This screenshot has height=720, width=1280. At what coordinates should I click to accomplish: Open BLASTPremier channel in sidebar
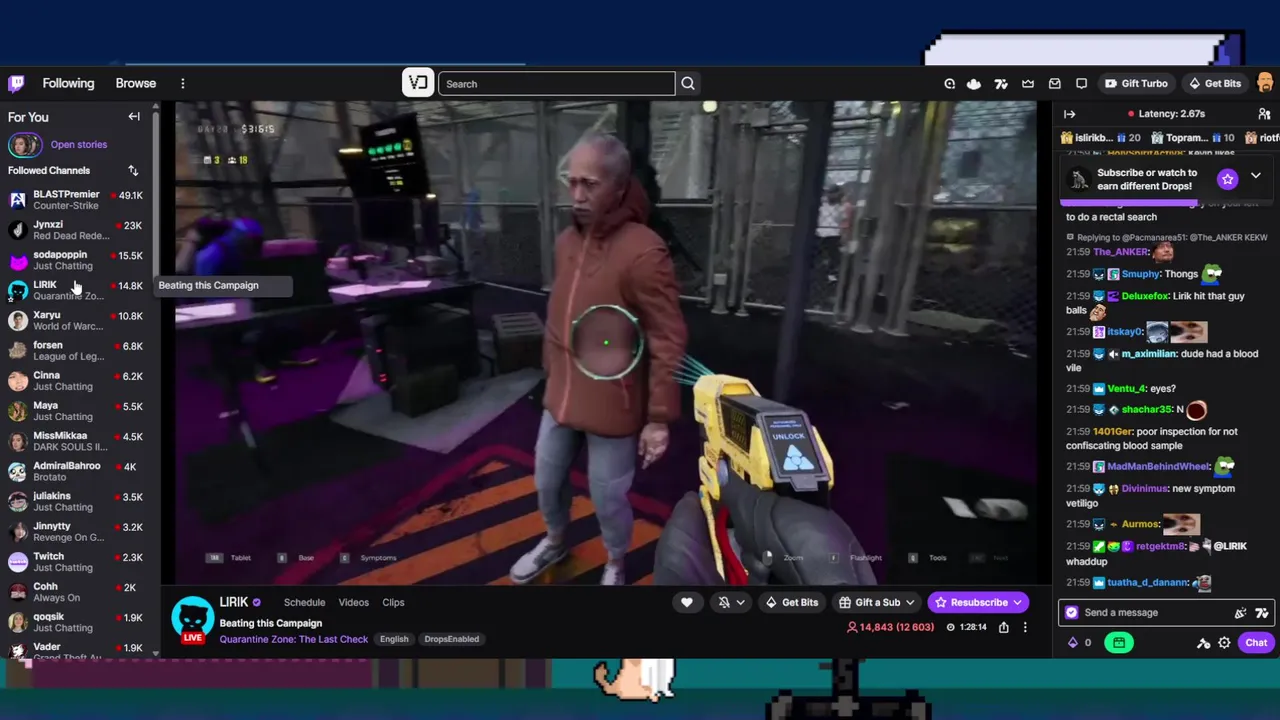click(x=78, y=200)
